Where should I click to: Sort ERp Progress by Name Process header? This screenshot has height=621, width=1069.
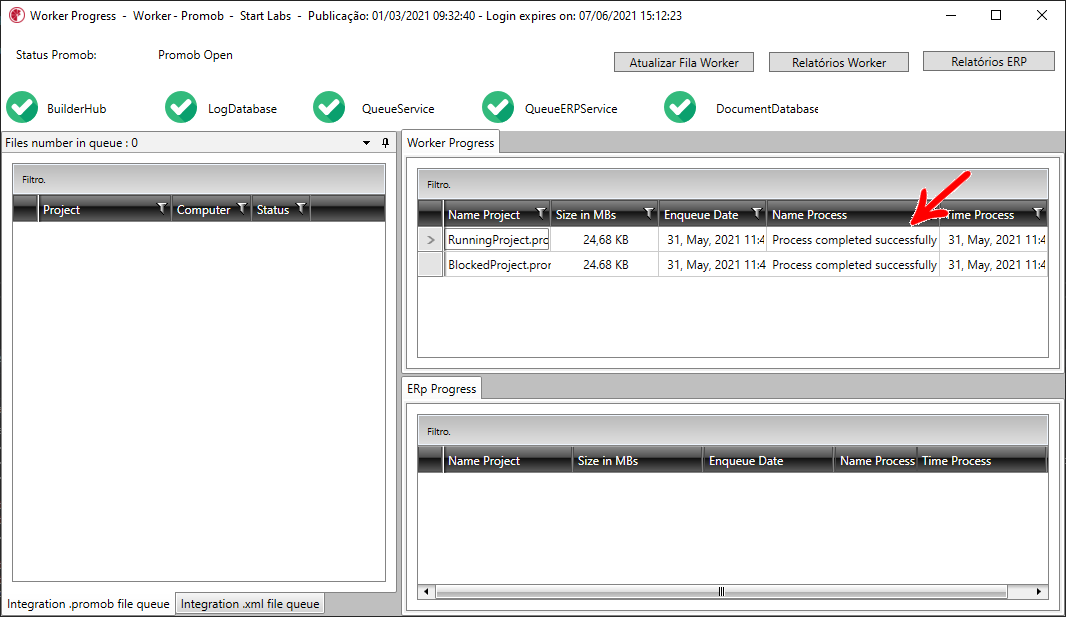877,461
